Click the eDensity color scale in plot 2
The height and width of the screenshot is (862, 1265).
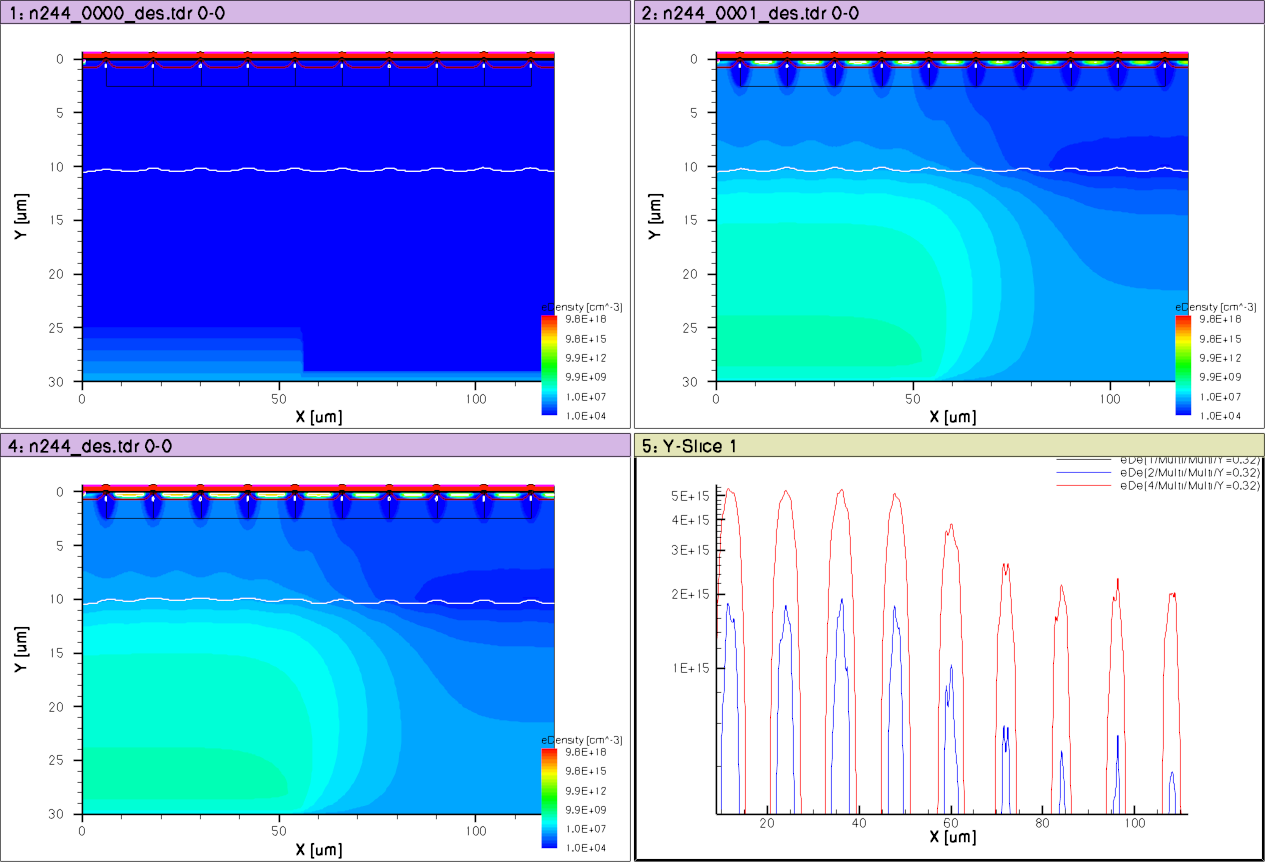tap(1183, 364)
